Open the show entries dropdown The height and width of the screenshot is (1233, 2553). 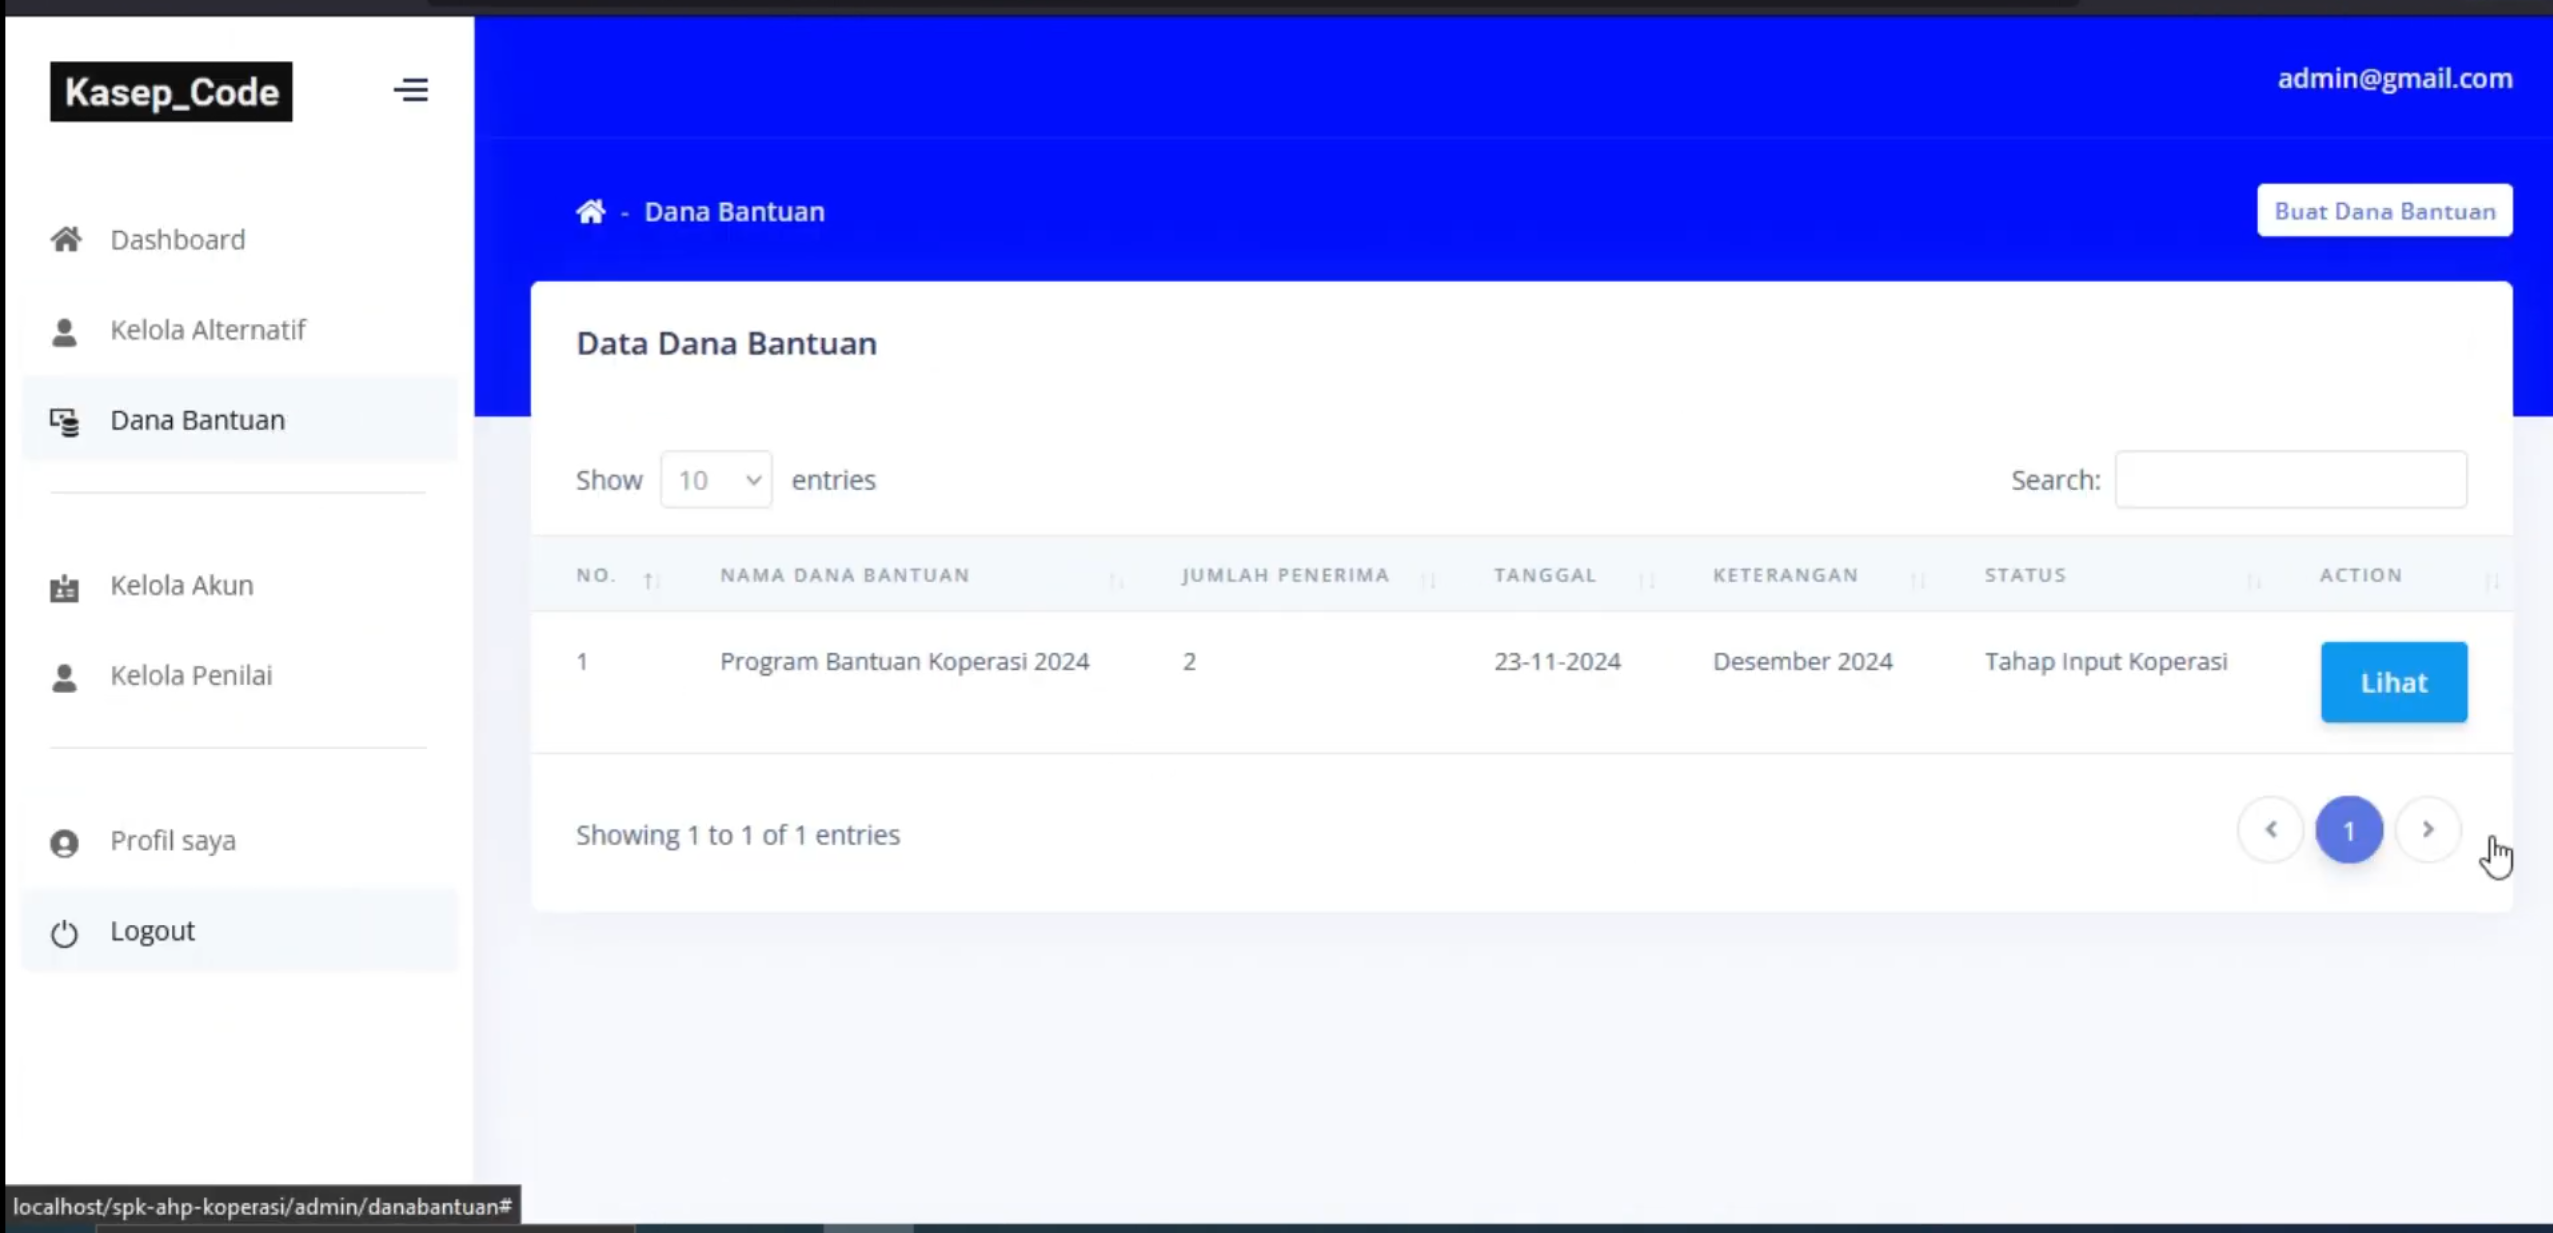[716, 480]
